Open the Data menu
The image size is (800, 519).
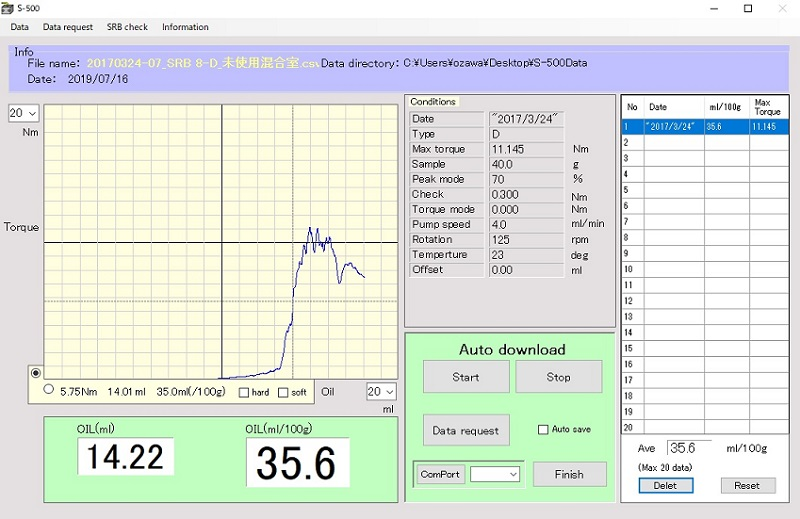[x=19, y=27]
